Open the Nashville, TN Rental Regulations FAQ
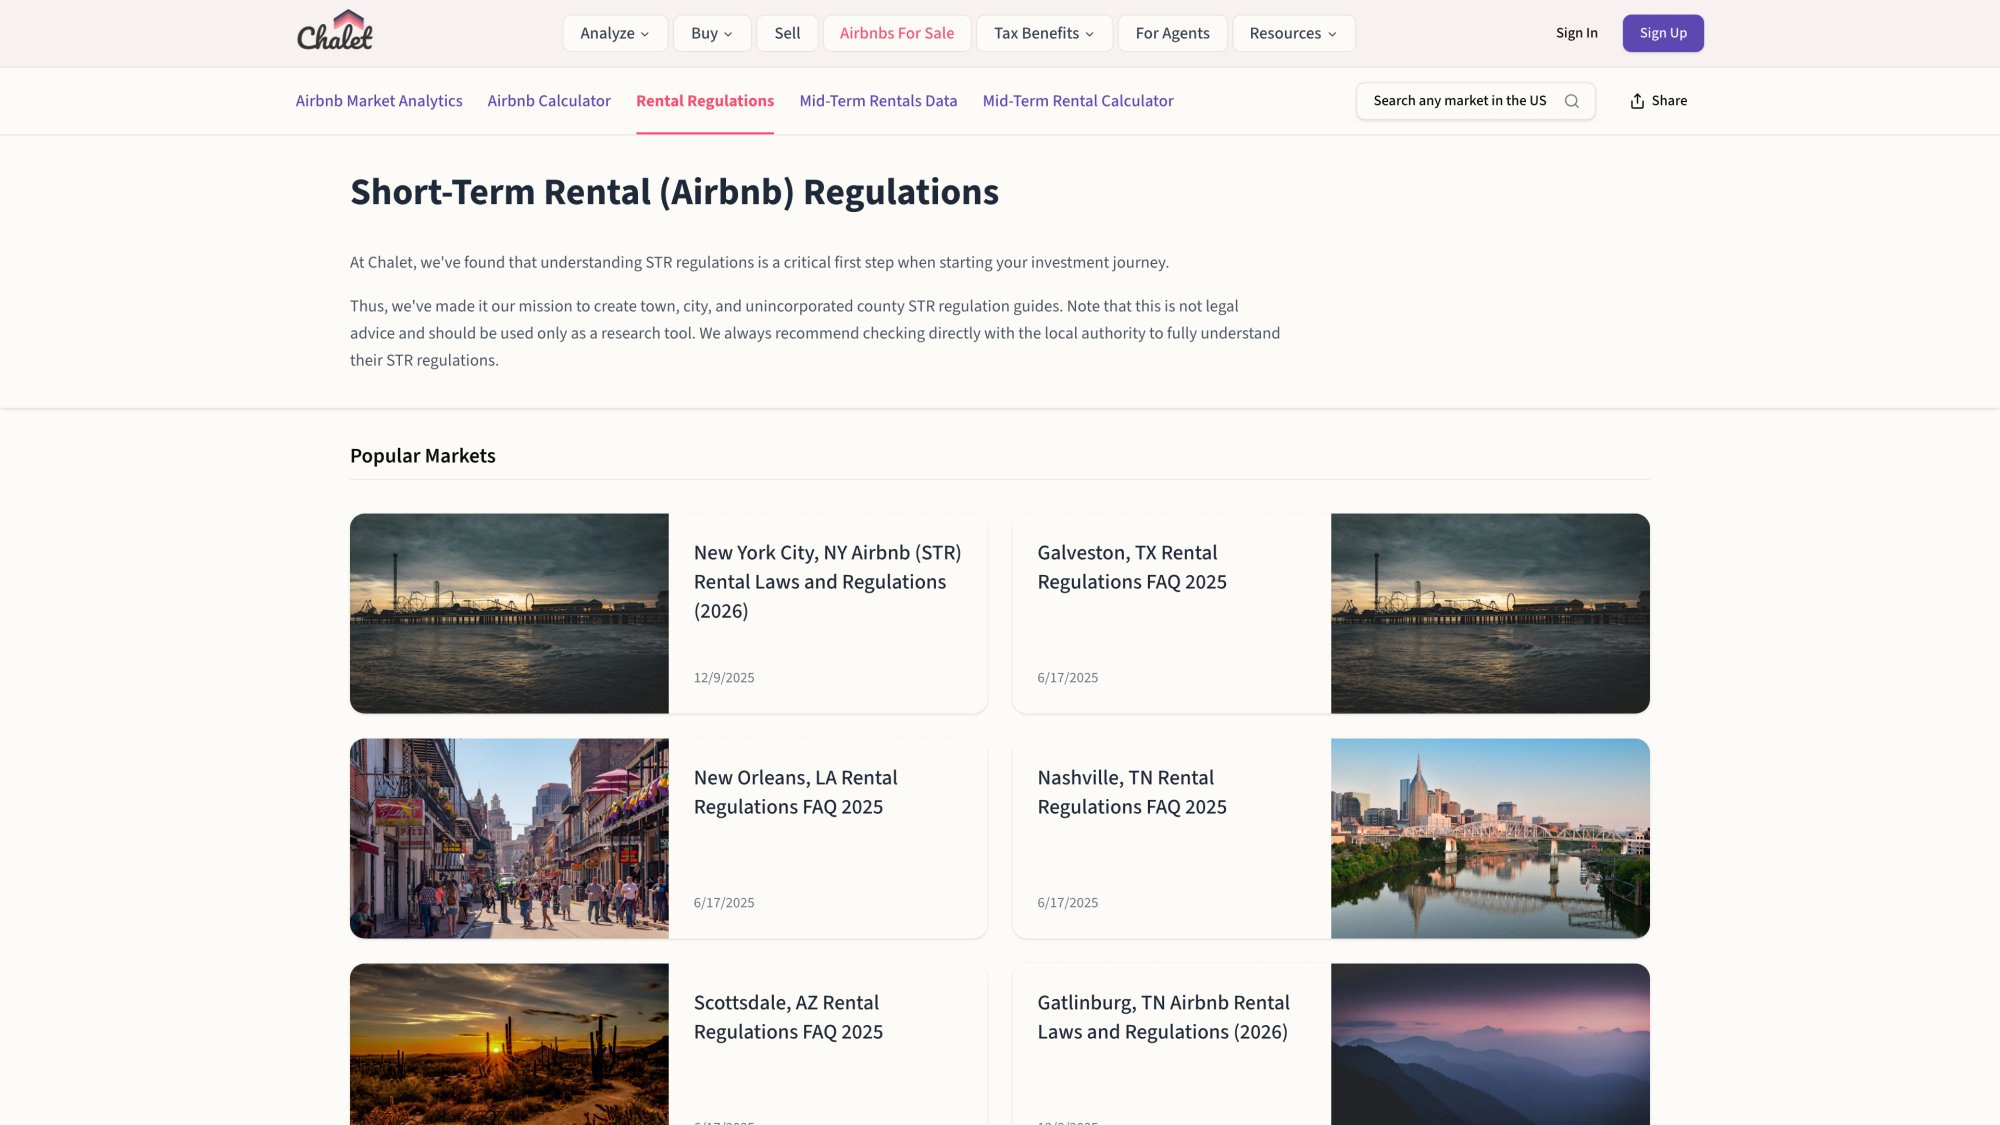Screen dimensions: 2000x1125 pyautogui.click(x=1132, y=791)
